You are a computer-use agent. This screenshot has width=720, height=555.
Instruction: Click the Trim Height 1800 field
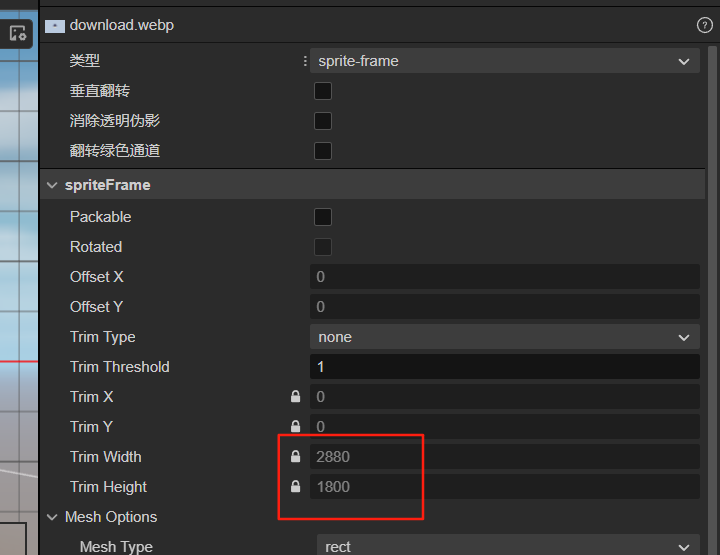(505, 487)
